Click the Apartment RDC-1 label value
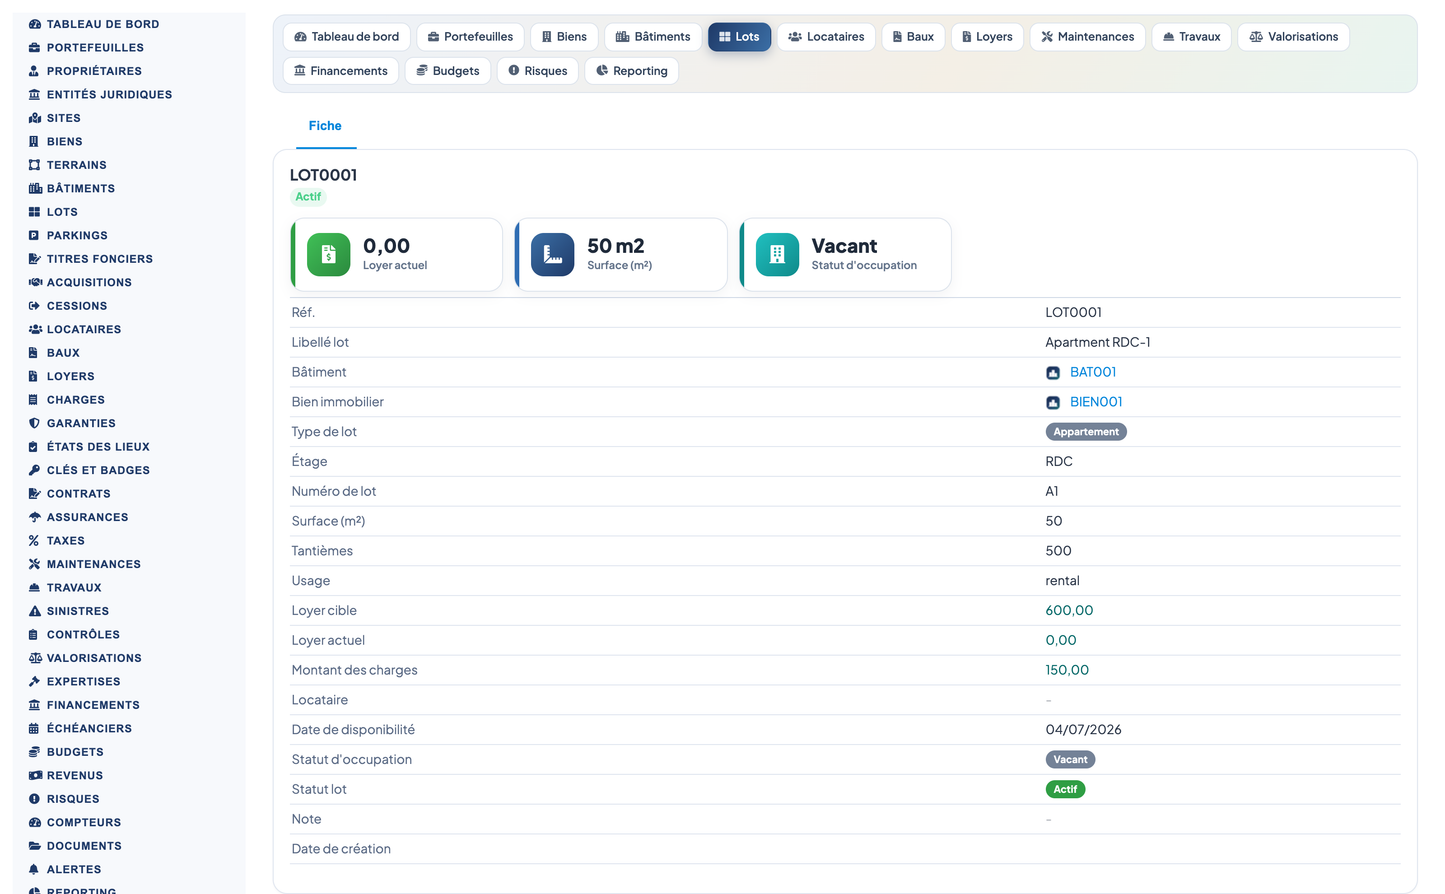 click(1098, 342)
